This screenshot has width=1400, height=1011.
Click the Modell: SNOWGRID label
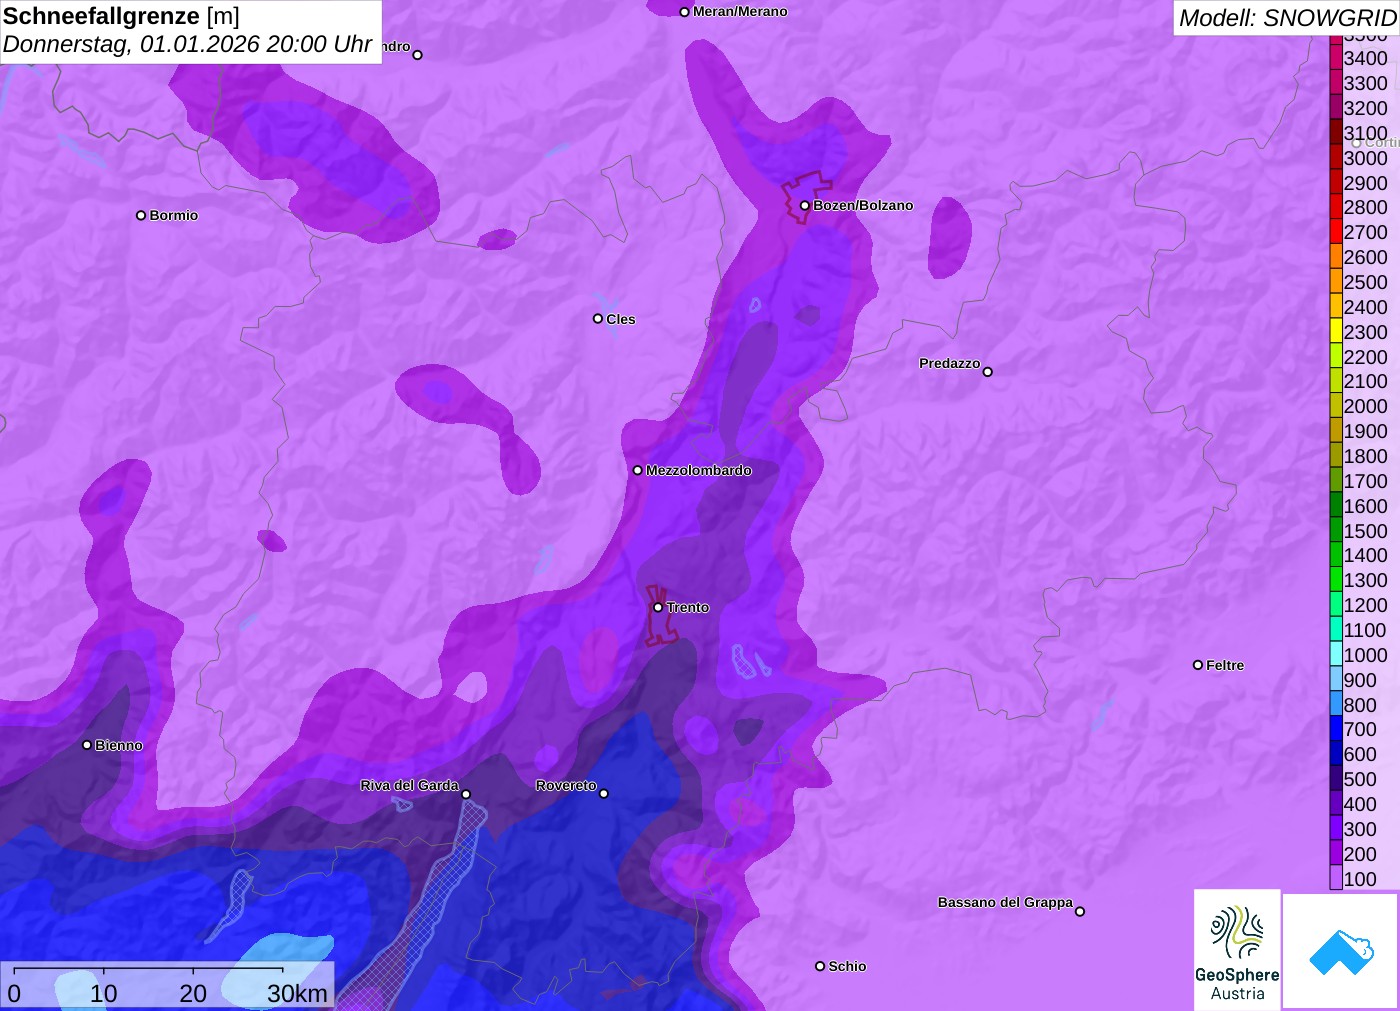[1287, 18]
